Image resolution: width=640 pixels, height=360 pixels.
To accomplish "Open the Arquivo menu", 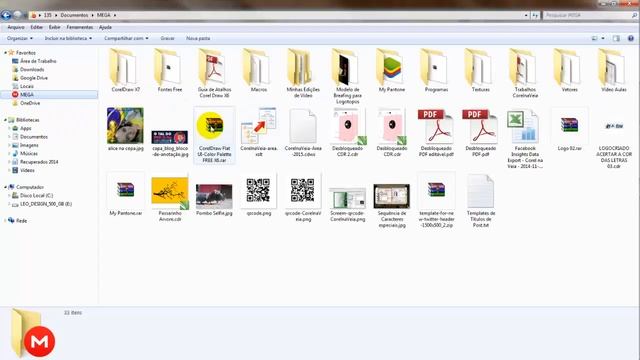I will click(x=16, y=27).
